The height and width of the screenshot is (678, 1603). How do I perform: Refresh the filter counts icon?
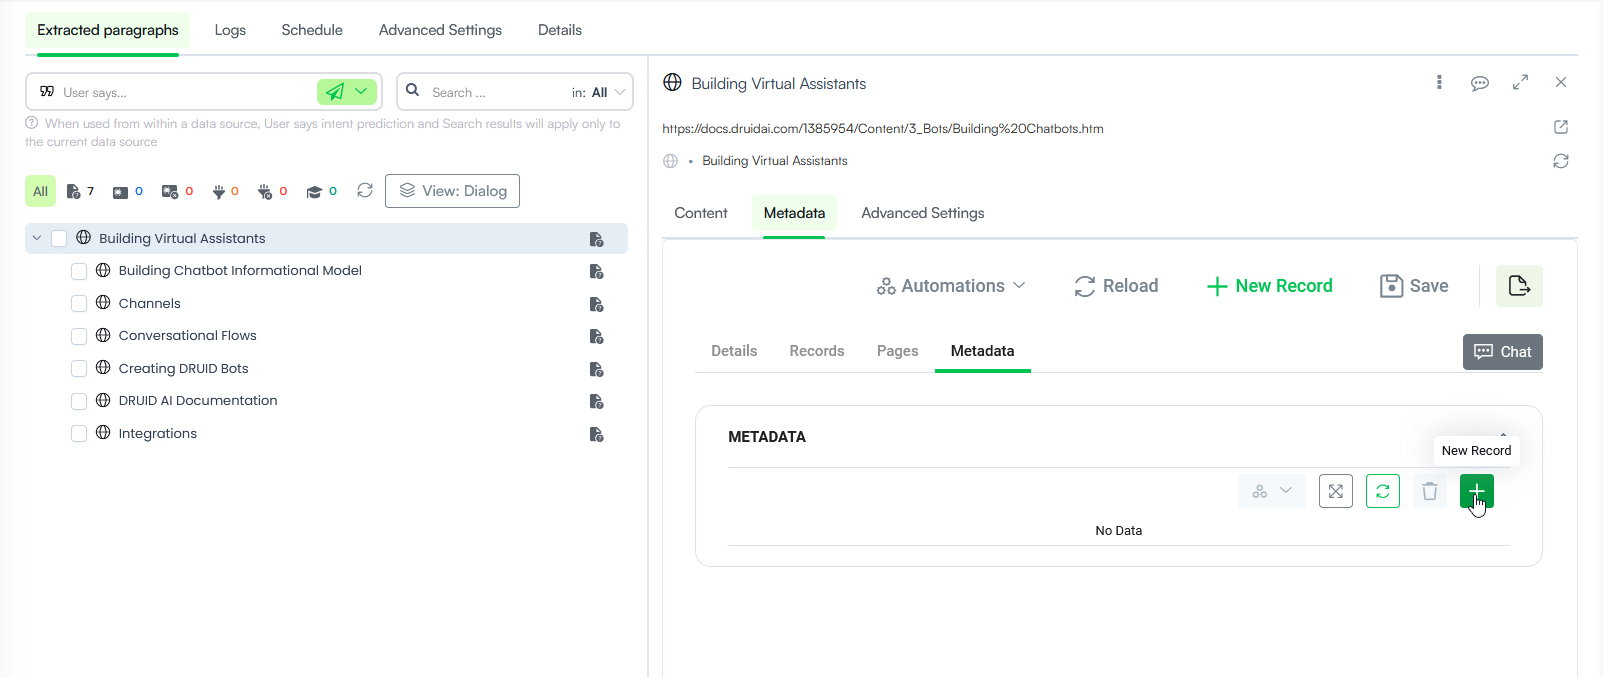(365, 190)
